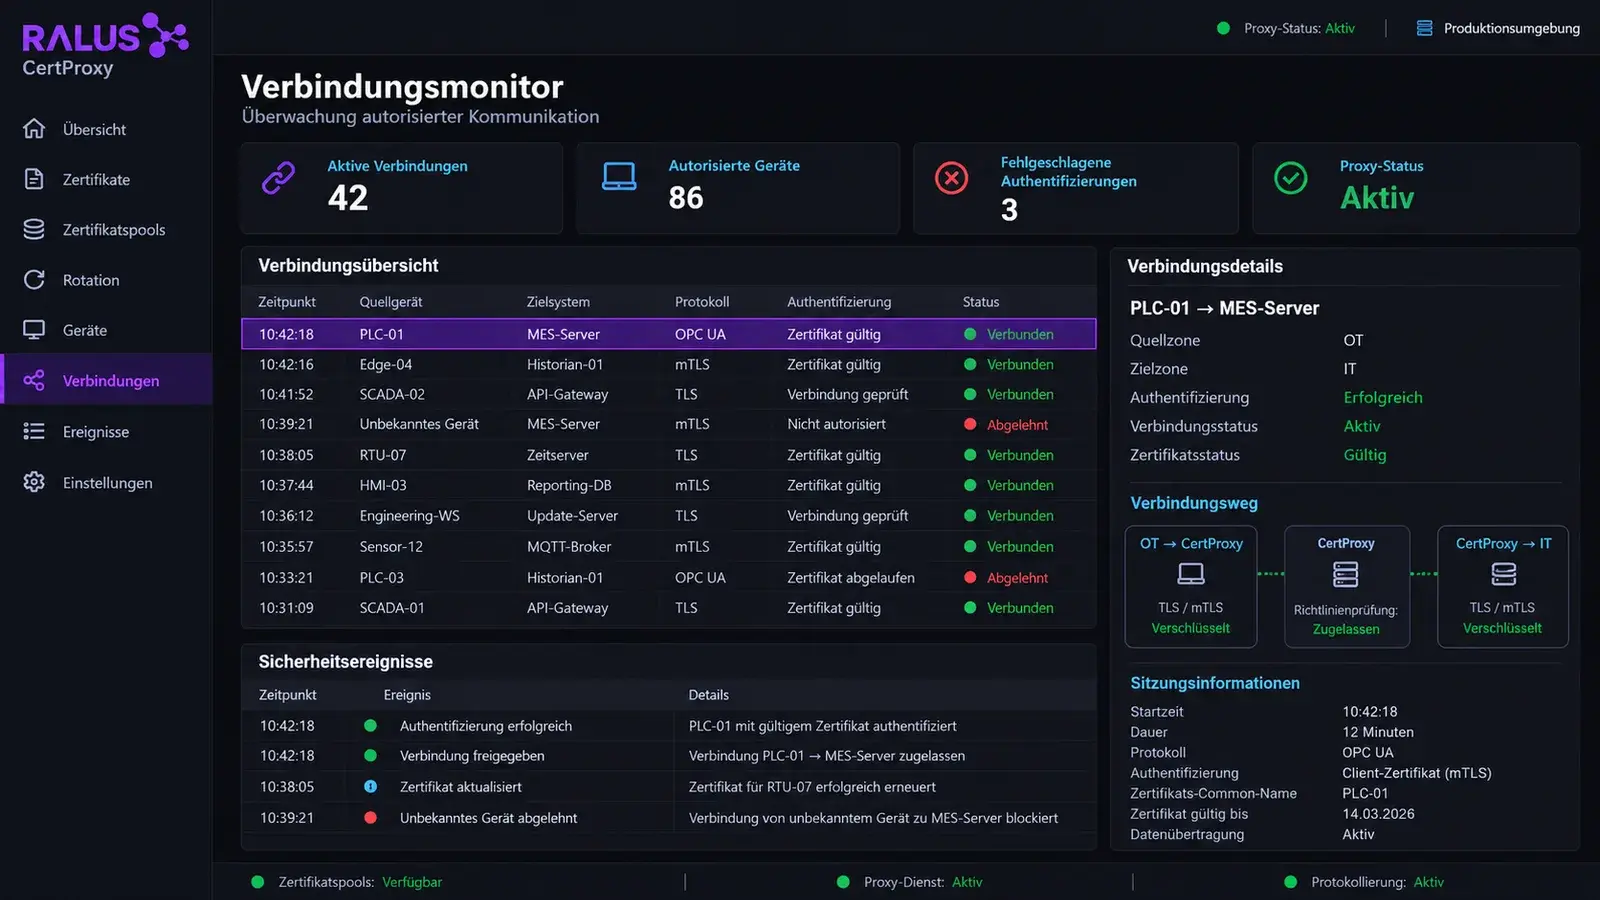The width and height of the screenshot is (1600, 900).
Task: Click the Engineering-WS source device cell
Action: 409,516
